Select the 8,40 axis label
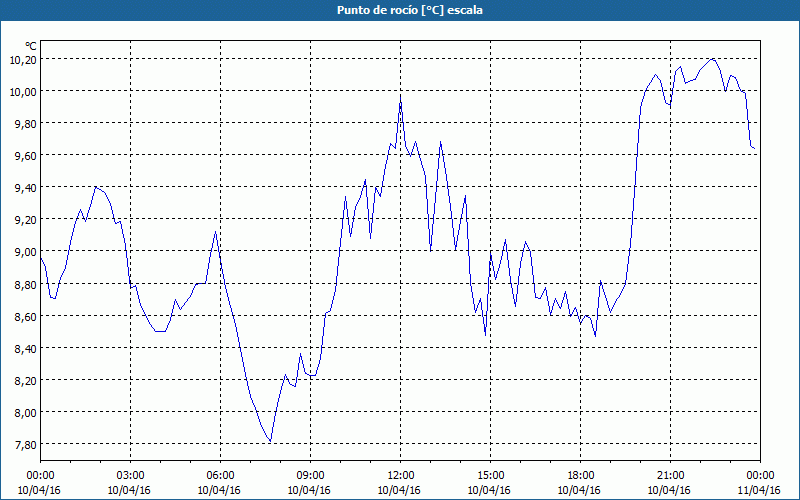 26,348
